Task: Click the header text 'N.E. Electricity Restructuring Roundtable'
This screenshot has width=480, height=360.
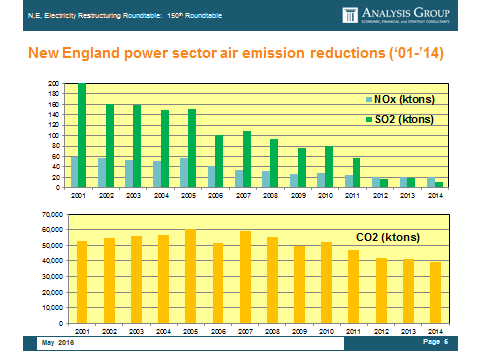Action: point(95,16)
